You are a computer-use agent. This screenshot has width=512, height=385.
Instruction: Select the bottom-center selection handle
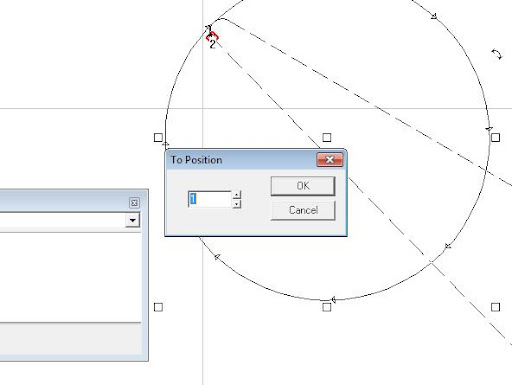tap(327, 307)
